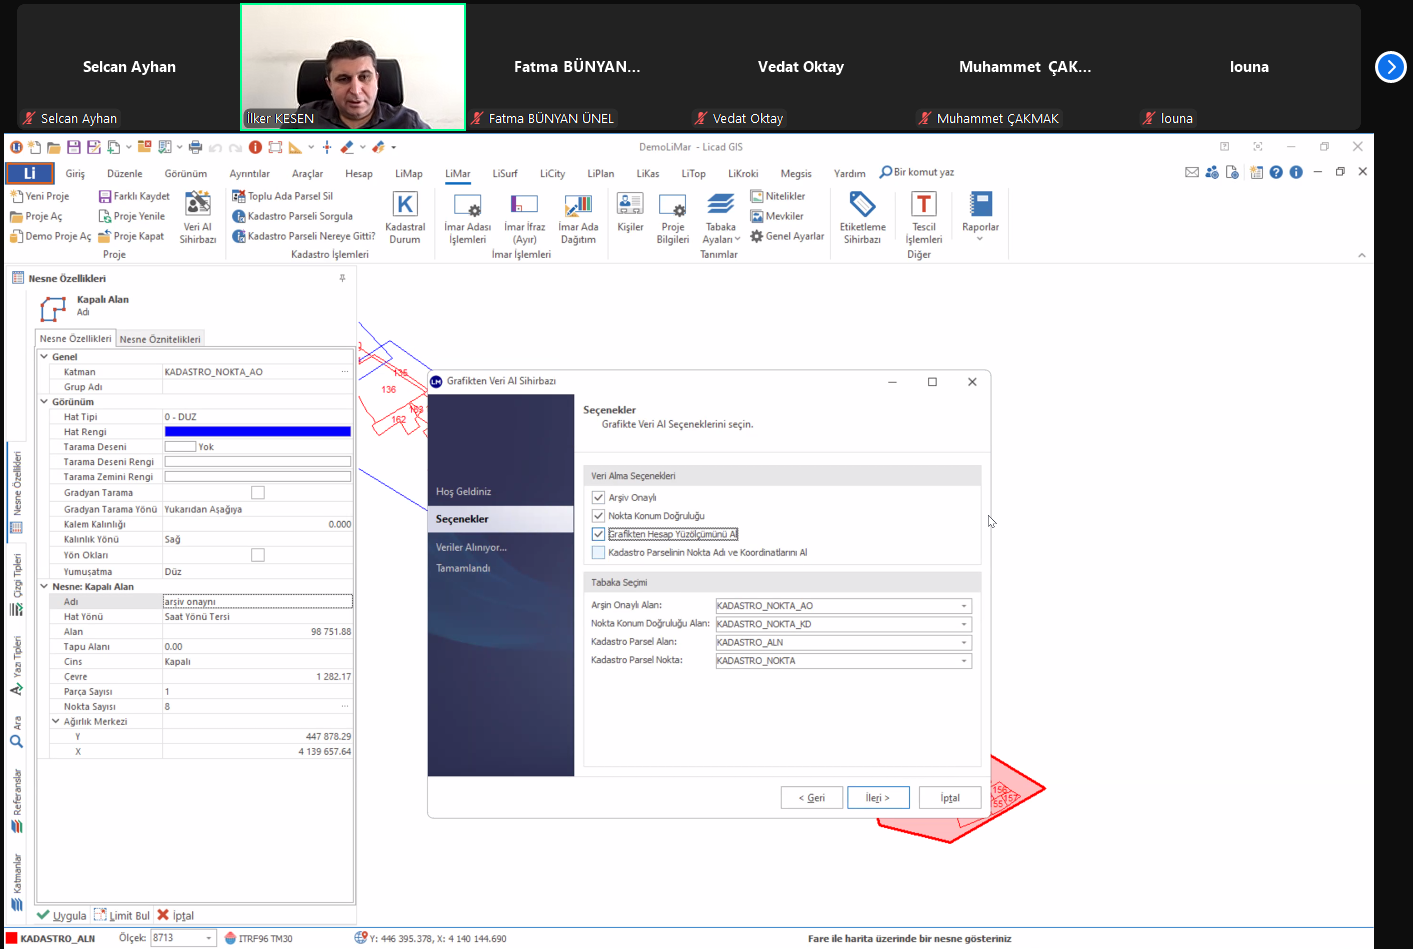Click the blue Hat Rengi color swatch
This screenshot has height=949, width=1413.
(258, 432)
